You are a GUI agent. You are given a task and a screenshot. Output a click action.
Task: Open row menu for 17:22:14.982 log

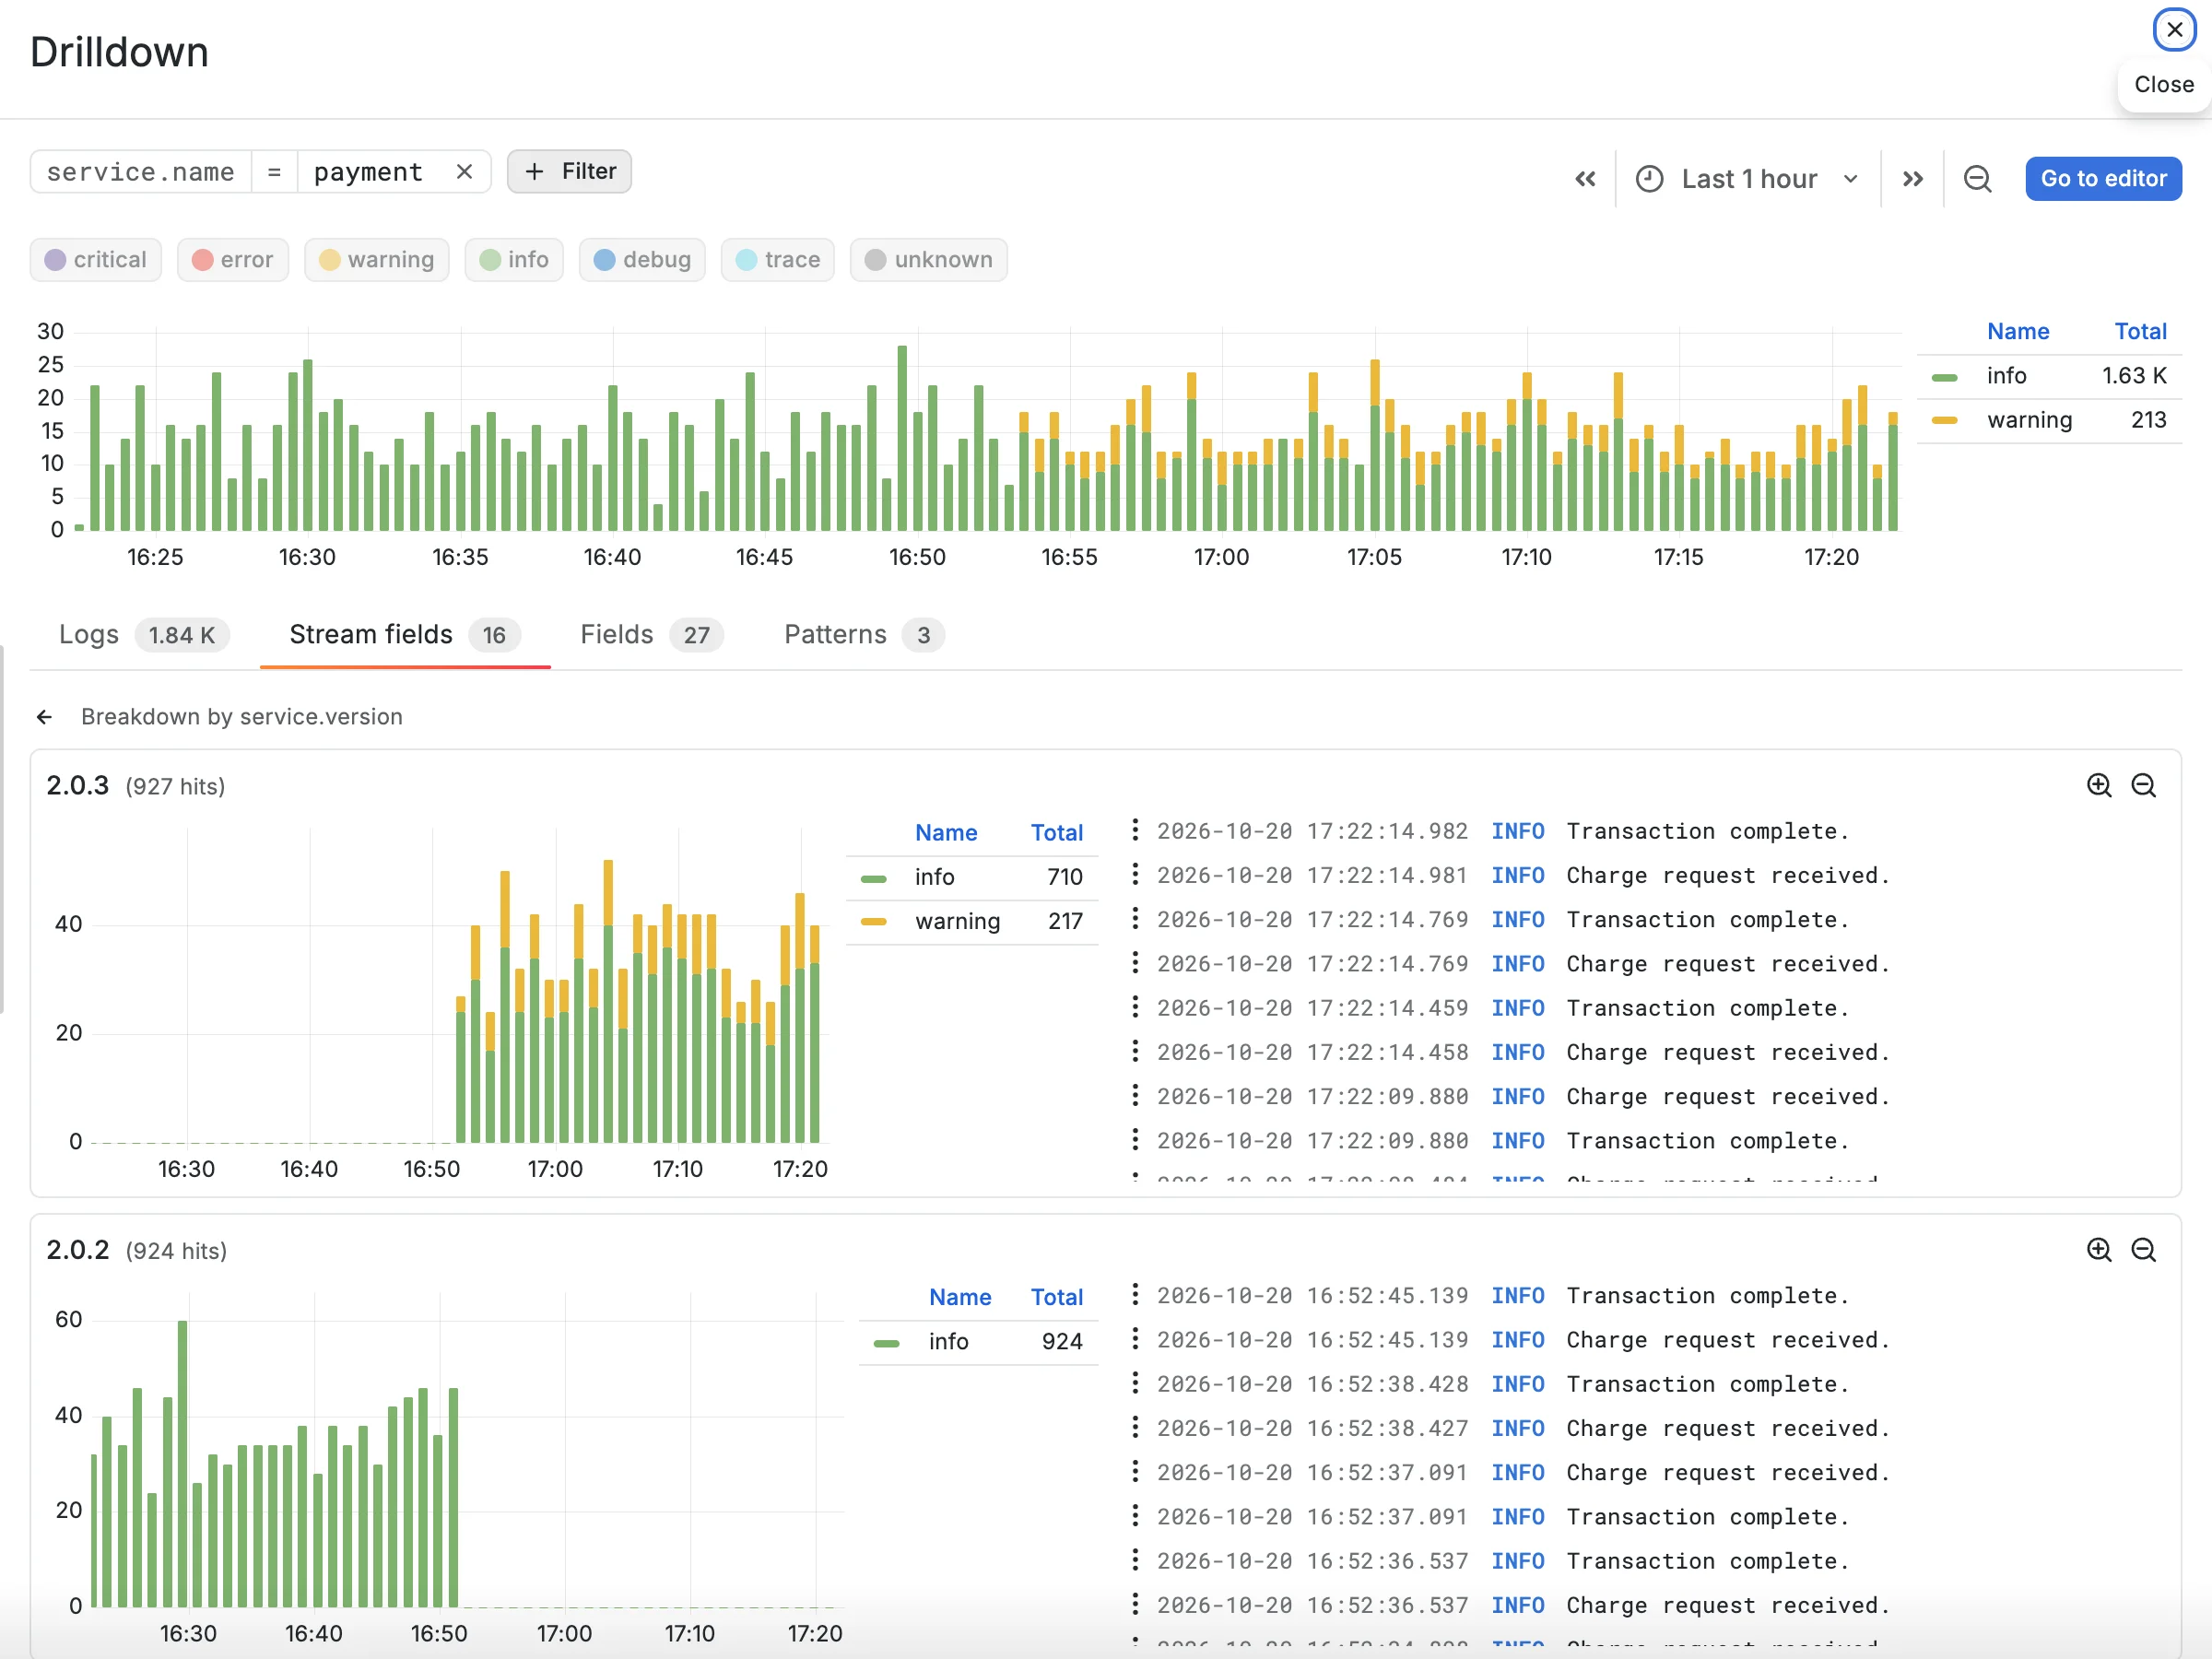pyautogui.click(x=1134, y=830)
